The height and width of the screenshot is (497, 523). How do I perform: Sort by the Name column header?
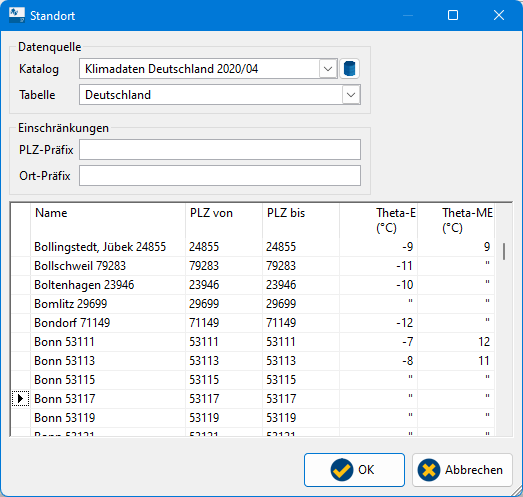(108, 220)
